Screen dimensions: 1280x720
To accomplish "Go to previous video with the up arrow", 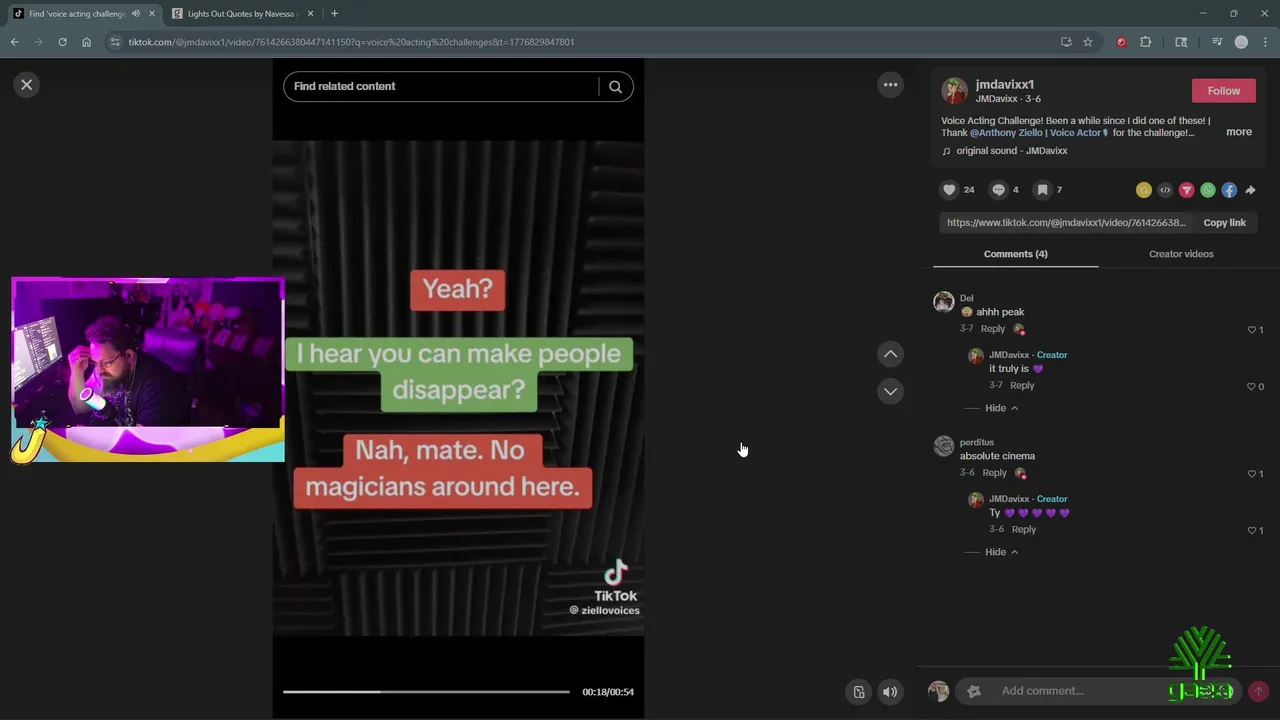I will [890, 354].
